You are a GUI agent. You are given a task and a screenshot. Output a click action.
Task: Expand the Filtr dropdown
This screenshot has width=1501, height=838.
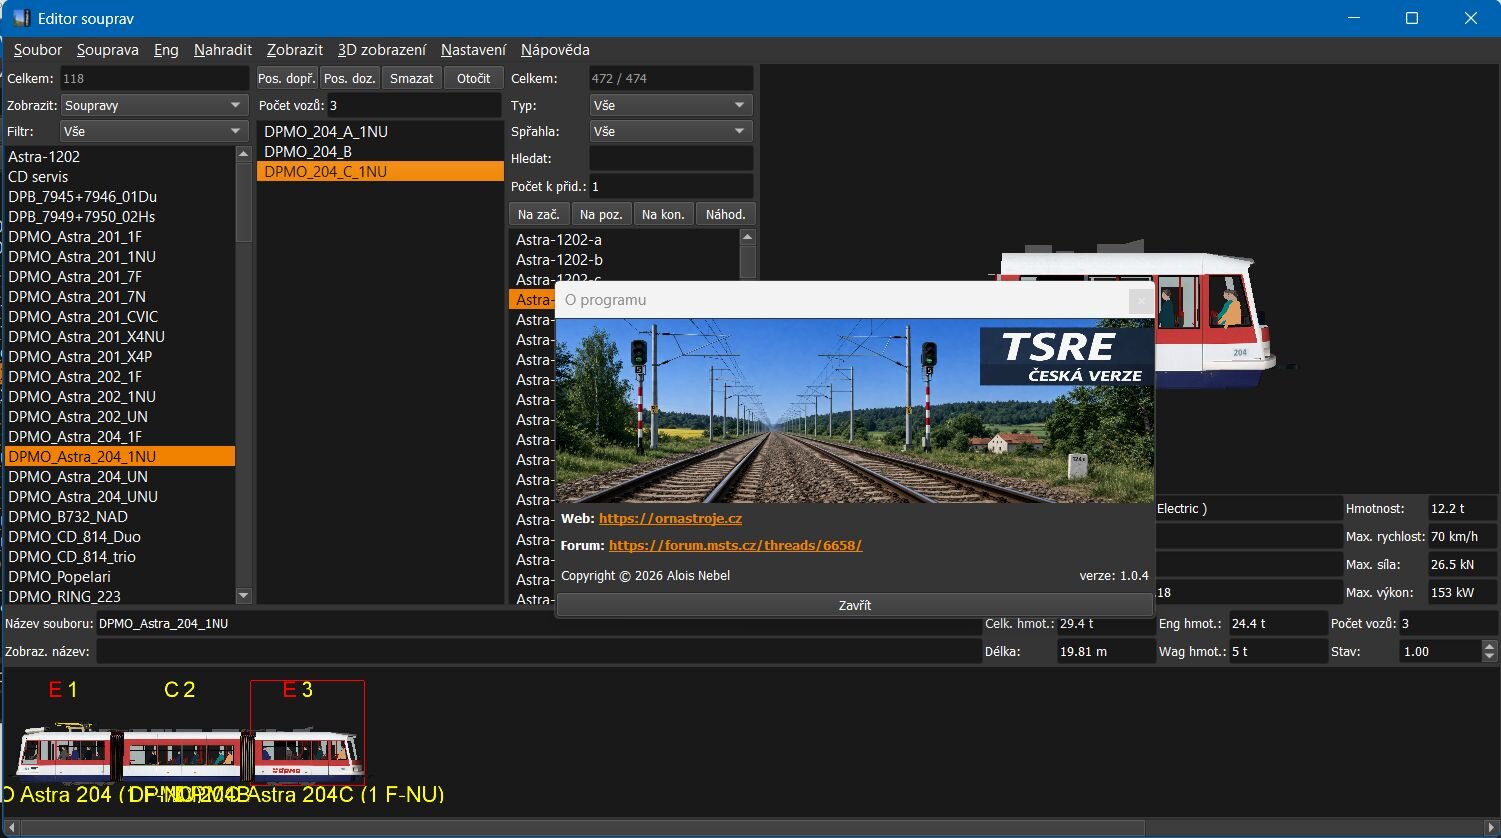tap(154, 131)
